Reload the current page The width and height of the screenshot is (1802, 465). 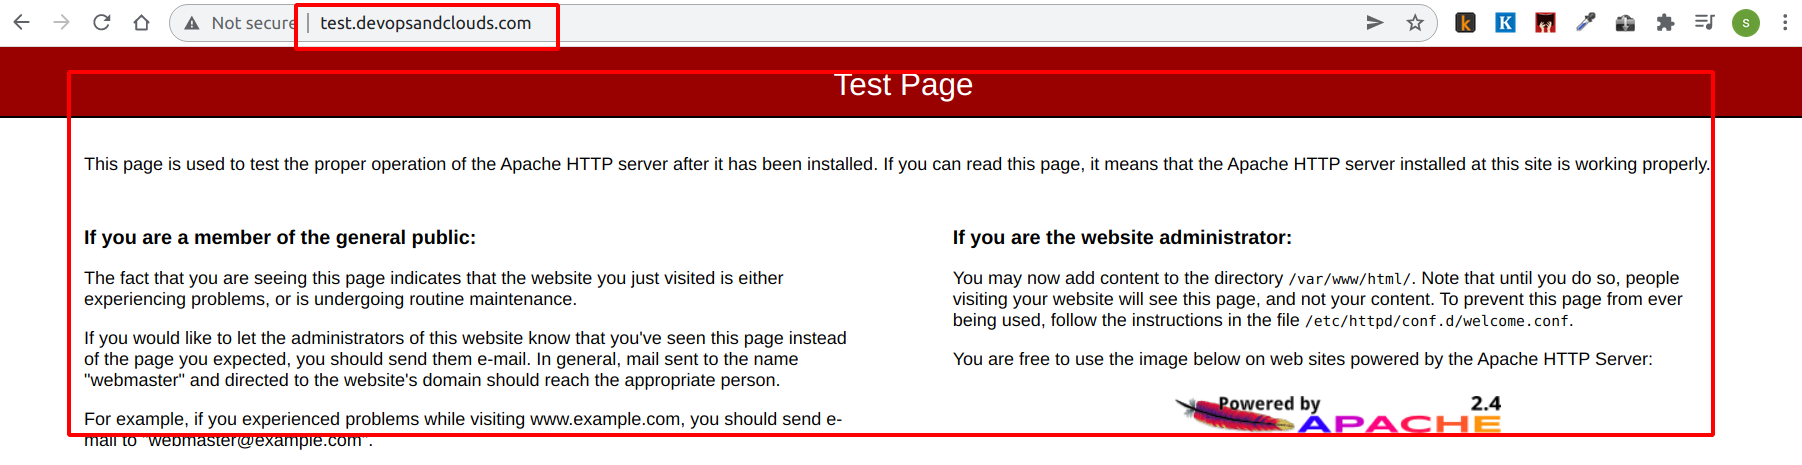[102, 22]
